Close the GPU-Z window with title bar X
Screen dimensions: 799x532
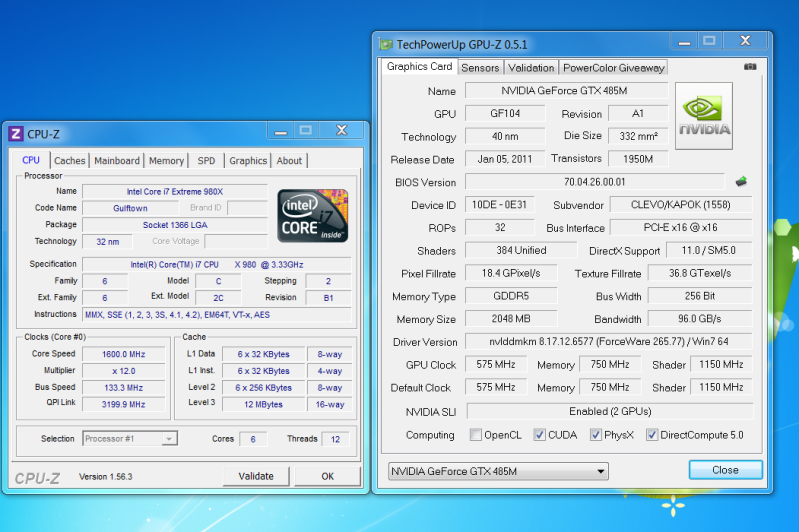click(745, 41)
